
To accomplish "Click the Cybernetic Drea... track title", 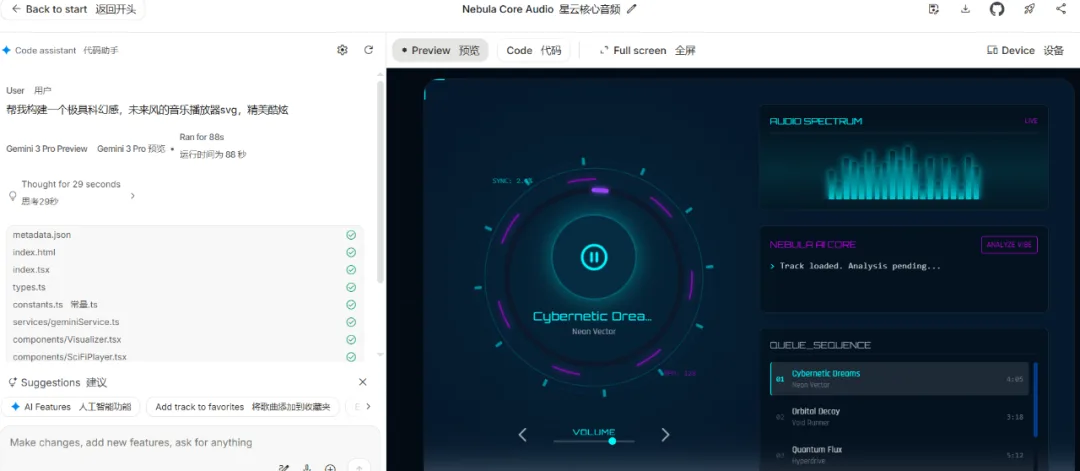I will (x=592, y=317).
